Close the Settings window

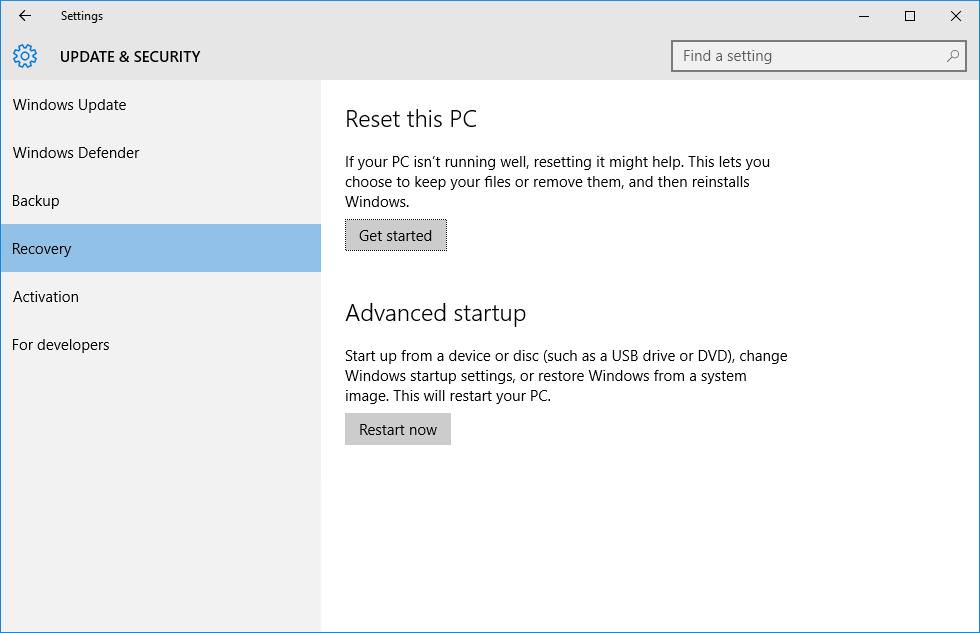tap(956, 16)
